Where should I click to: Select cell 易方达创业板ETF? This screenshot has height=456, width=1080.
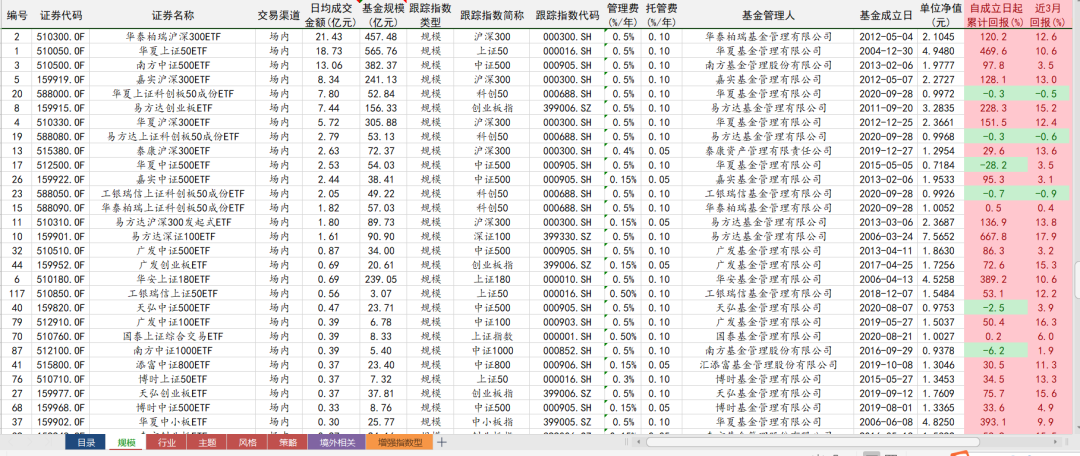point(172,108)
